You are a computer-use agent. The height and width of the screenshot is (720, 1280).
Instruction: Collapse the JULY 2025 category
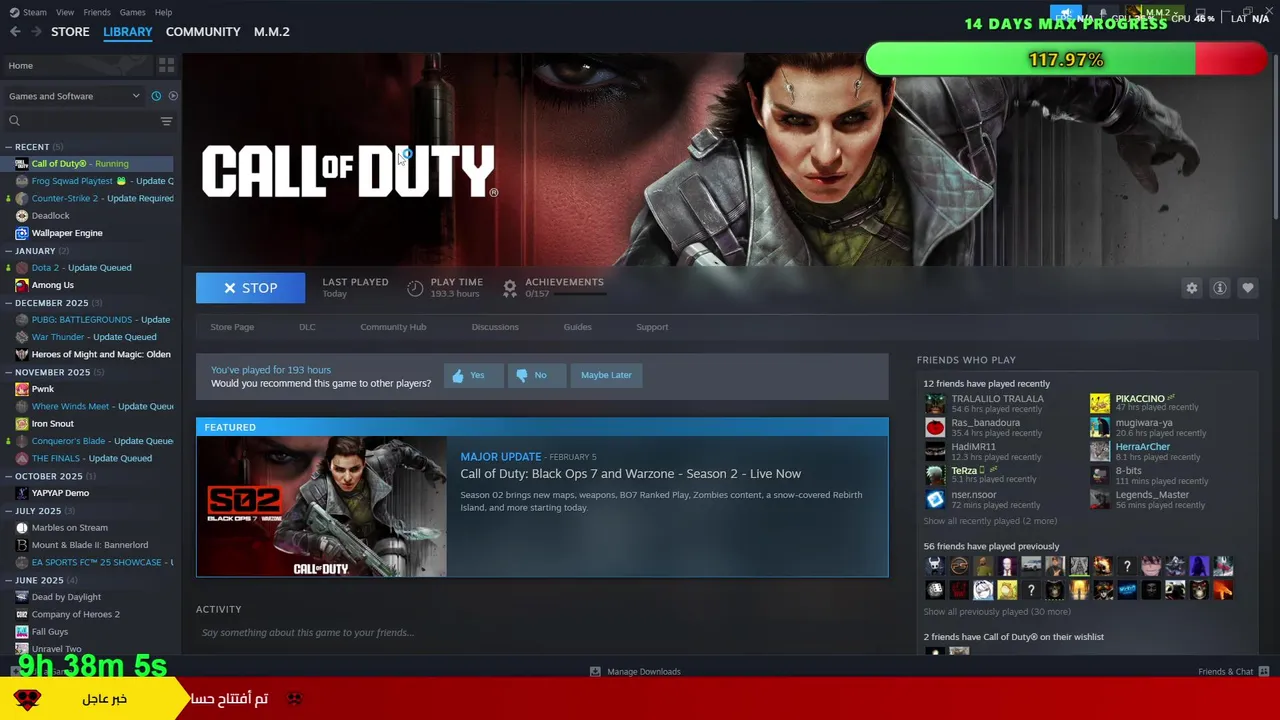pos(9,511)
